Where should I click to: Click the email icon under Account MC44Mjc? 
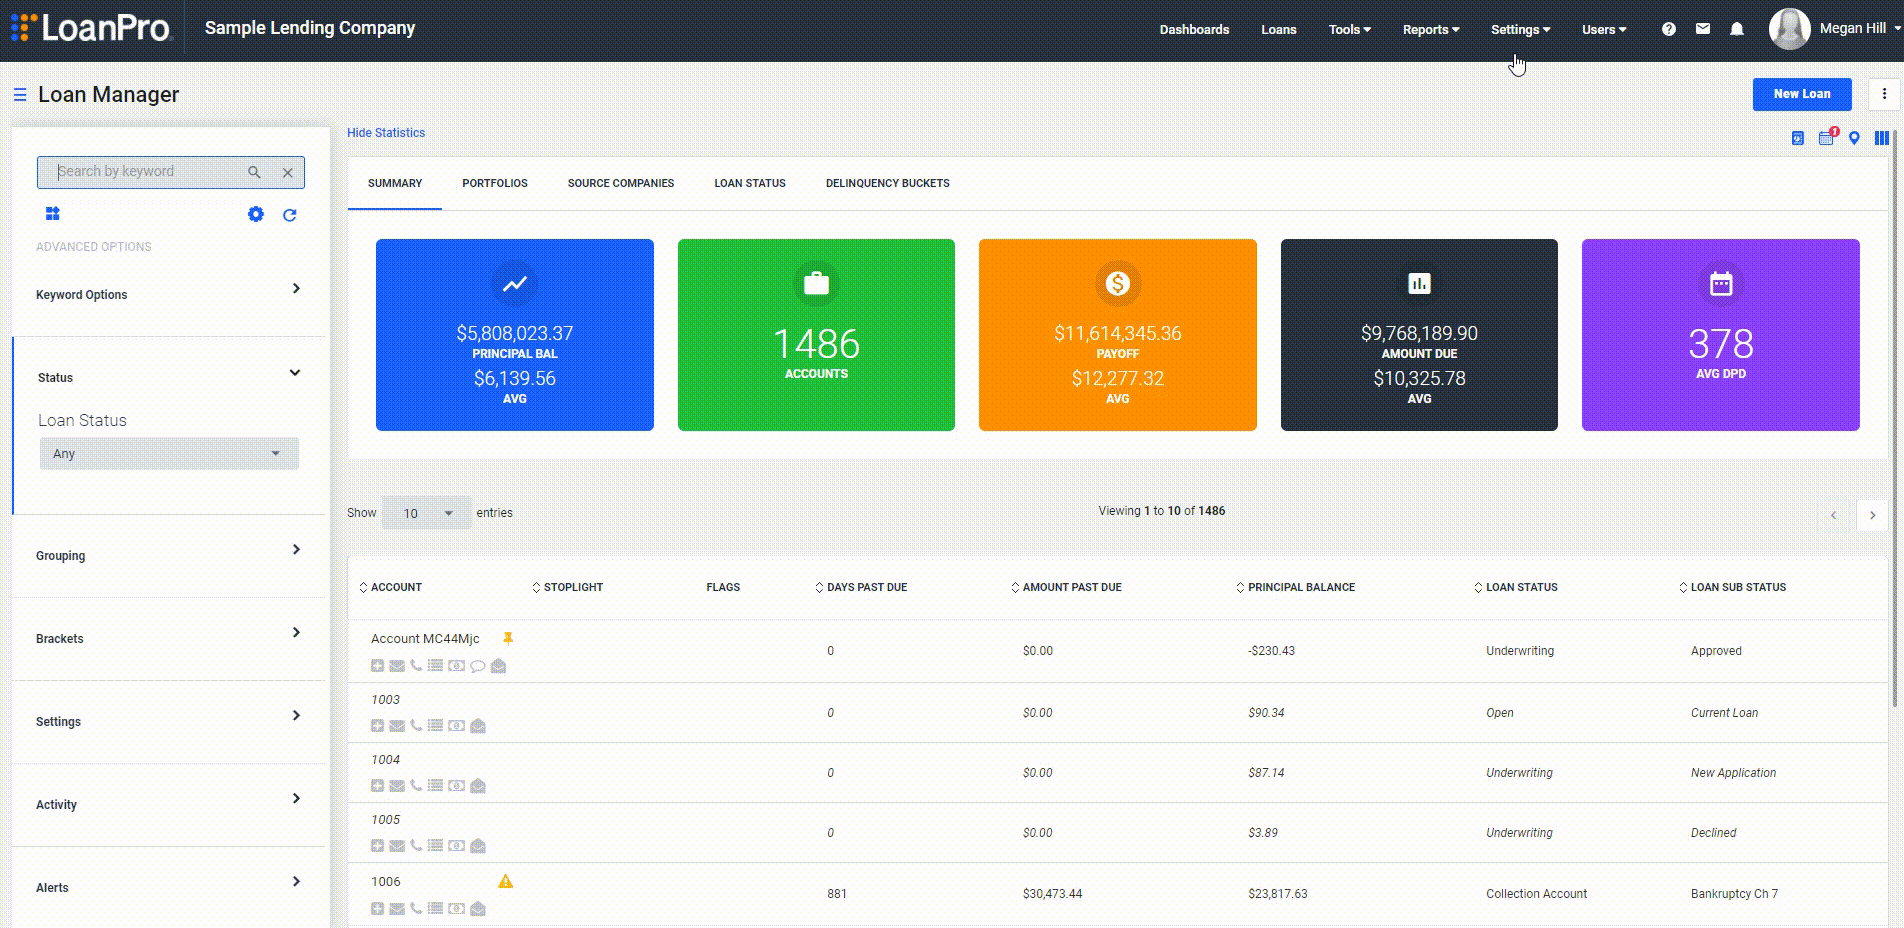pos(397,666)
